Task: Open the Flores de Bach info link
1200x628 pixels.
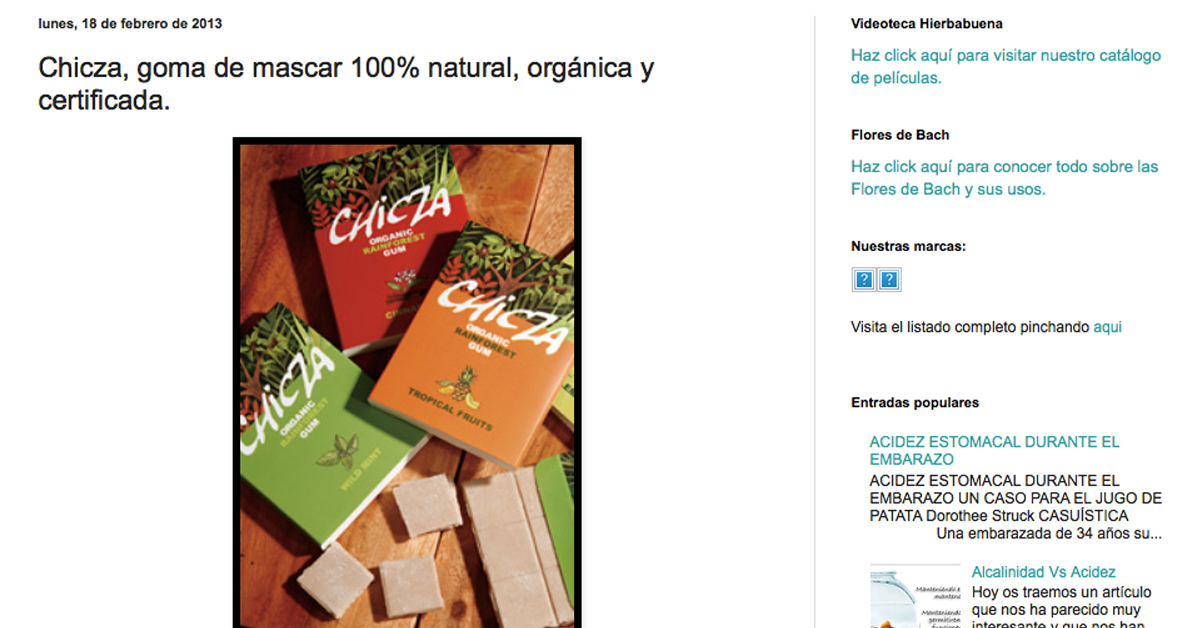Action: (x=1005, y=177)
